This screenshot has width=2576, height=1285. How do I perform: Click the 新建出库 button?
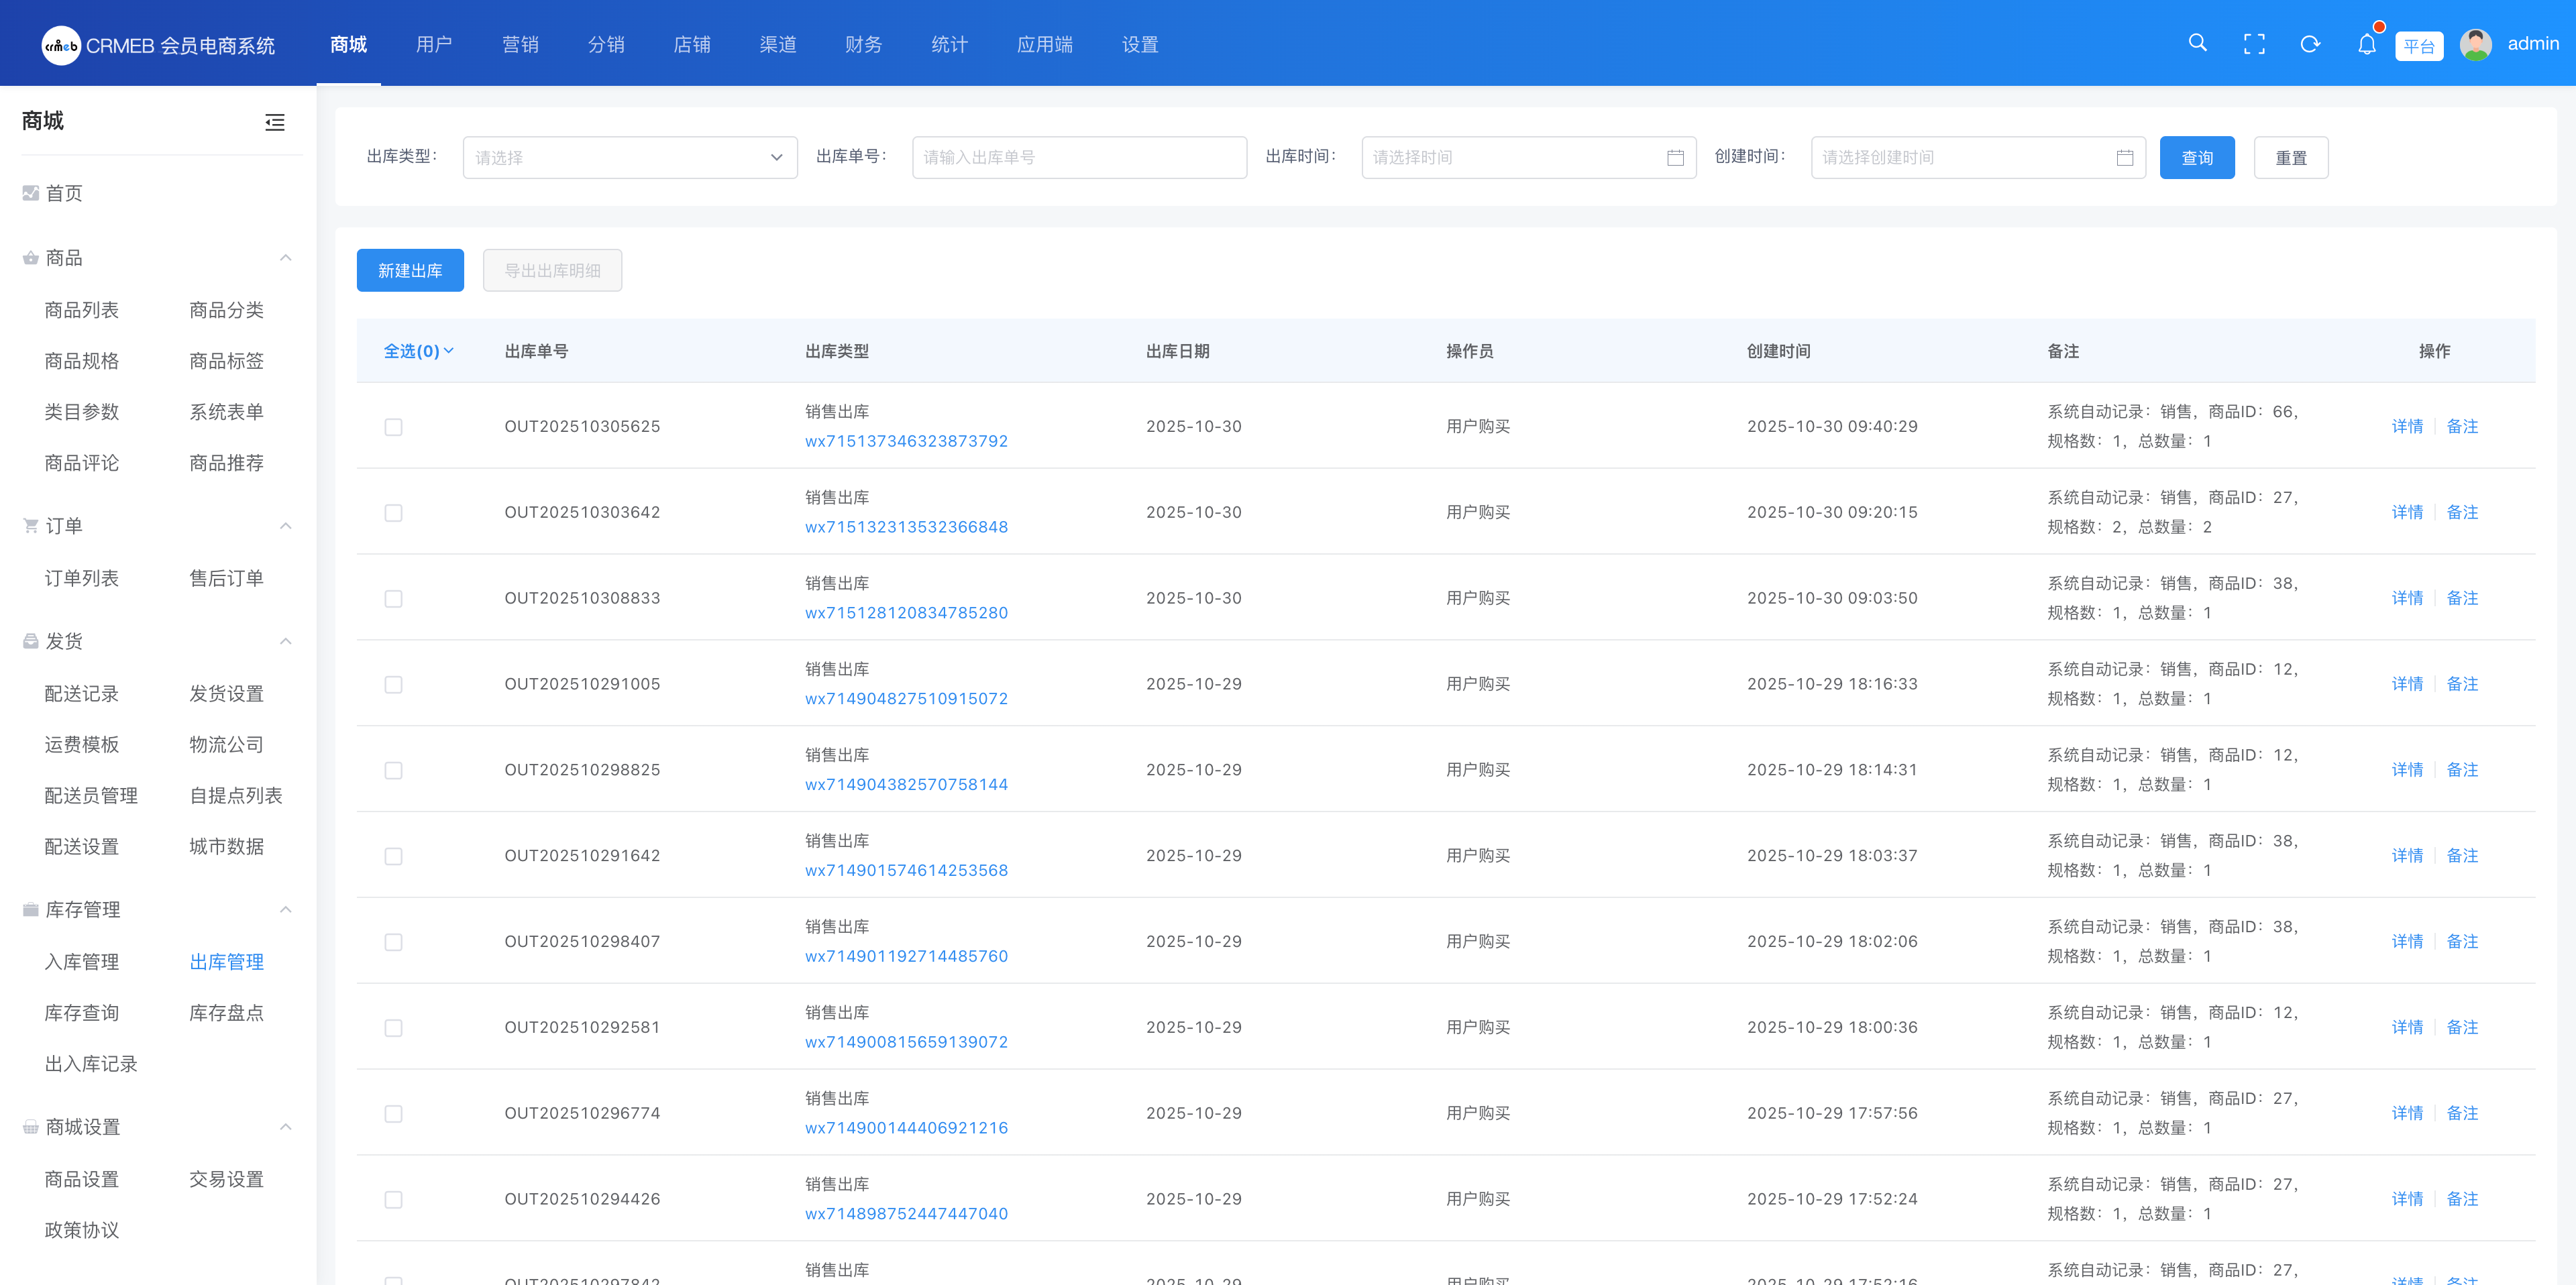tap(410, 271)
